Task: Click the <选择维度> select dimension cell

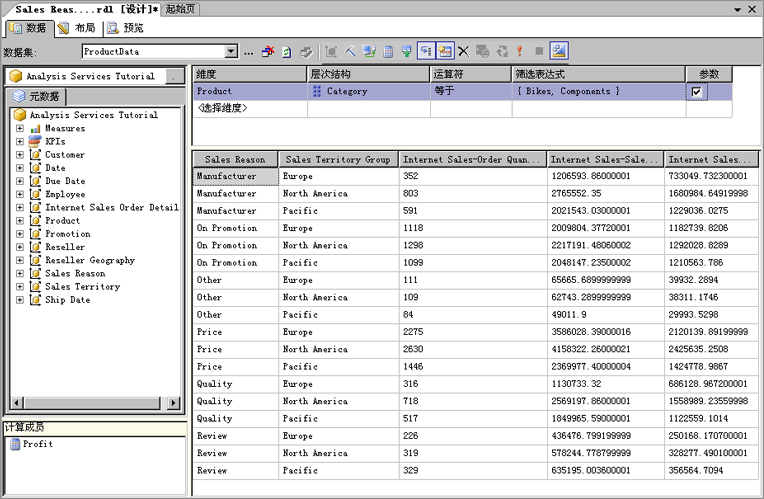Action: click(x=222, y=108)
